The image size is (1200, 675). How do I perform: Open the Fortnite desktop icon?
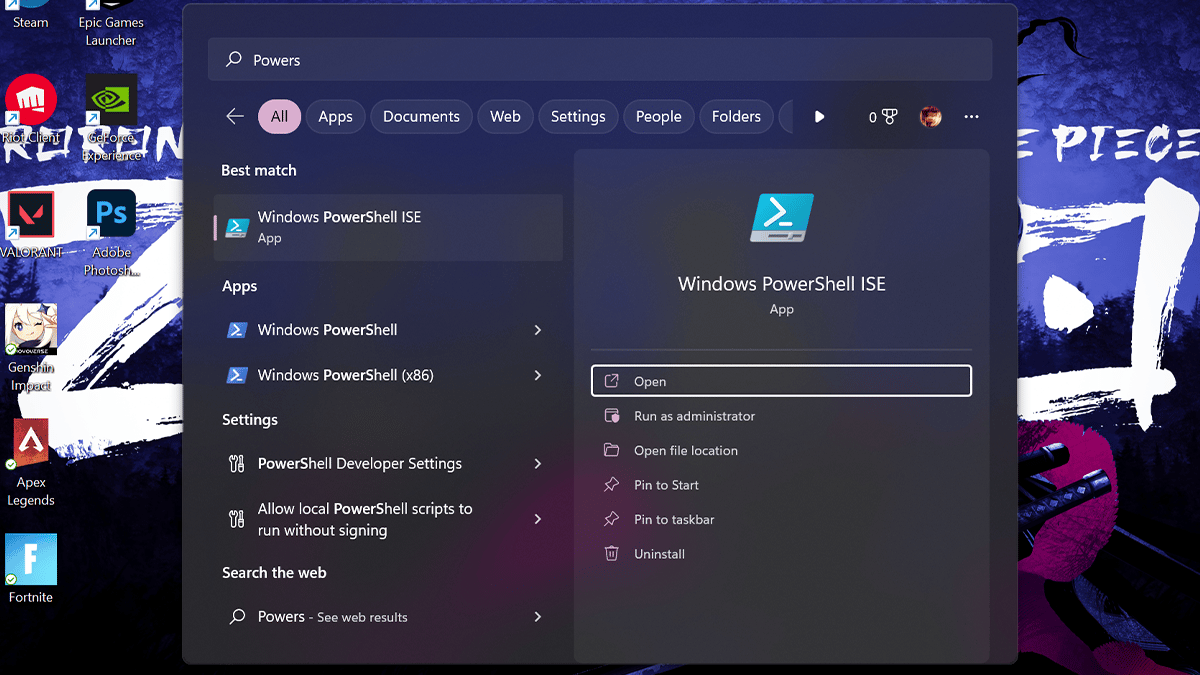click(31, 560)
